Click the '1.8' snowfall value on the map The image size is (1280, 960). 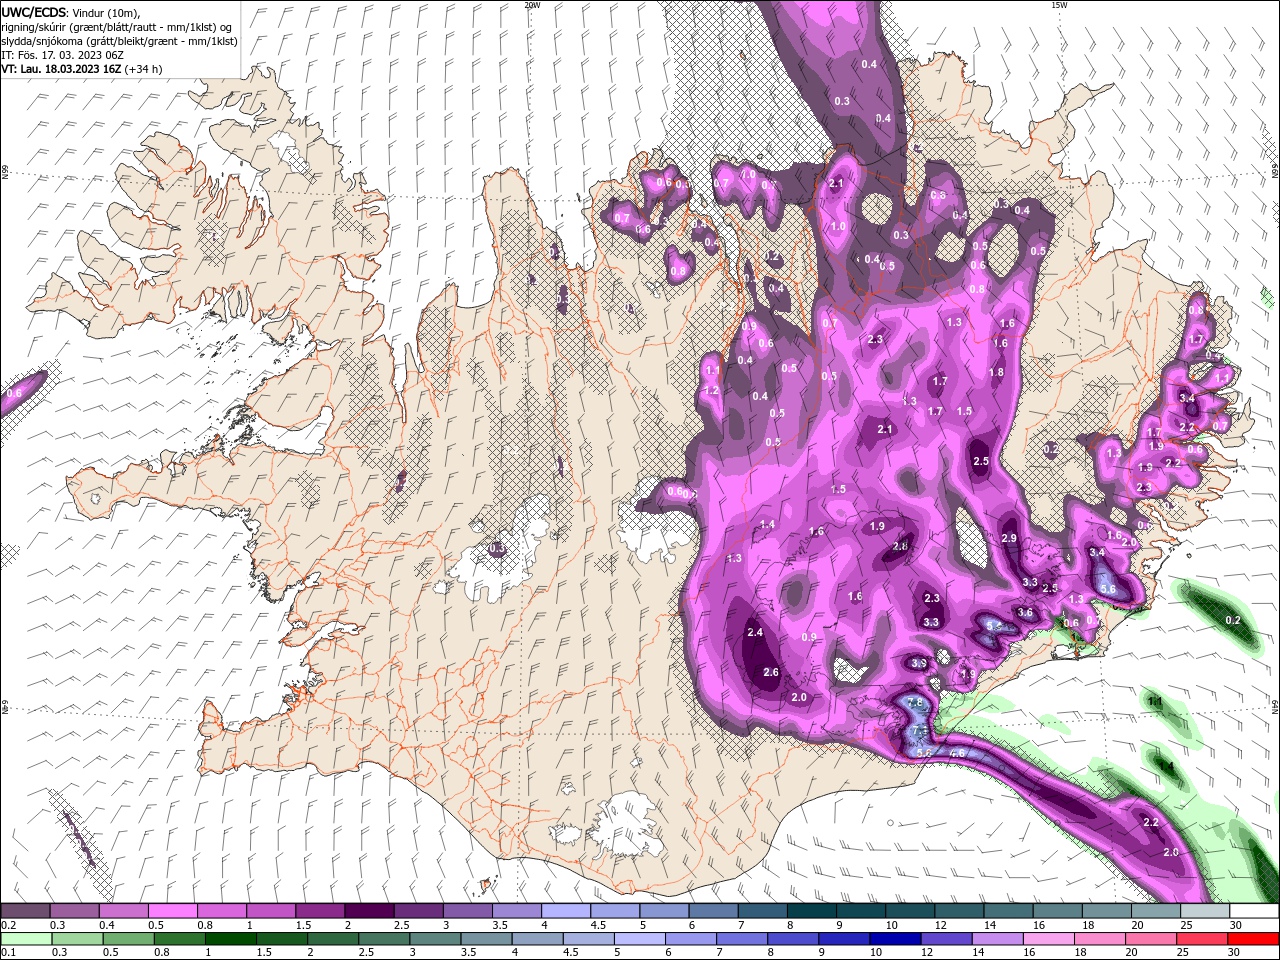point(996,372)
